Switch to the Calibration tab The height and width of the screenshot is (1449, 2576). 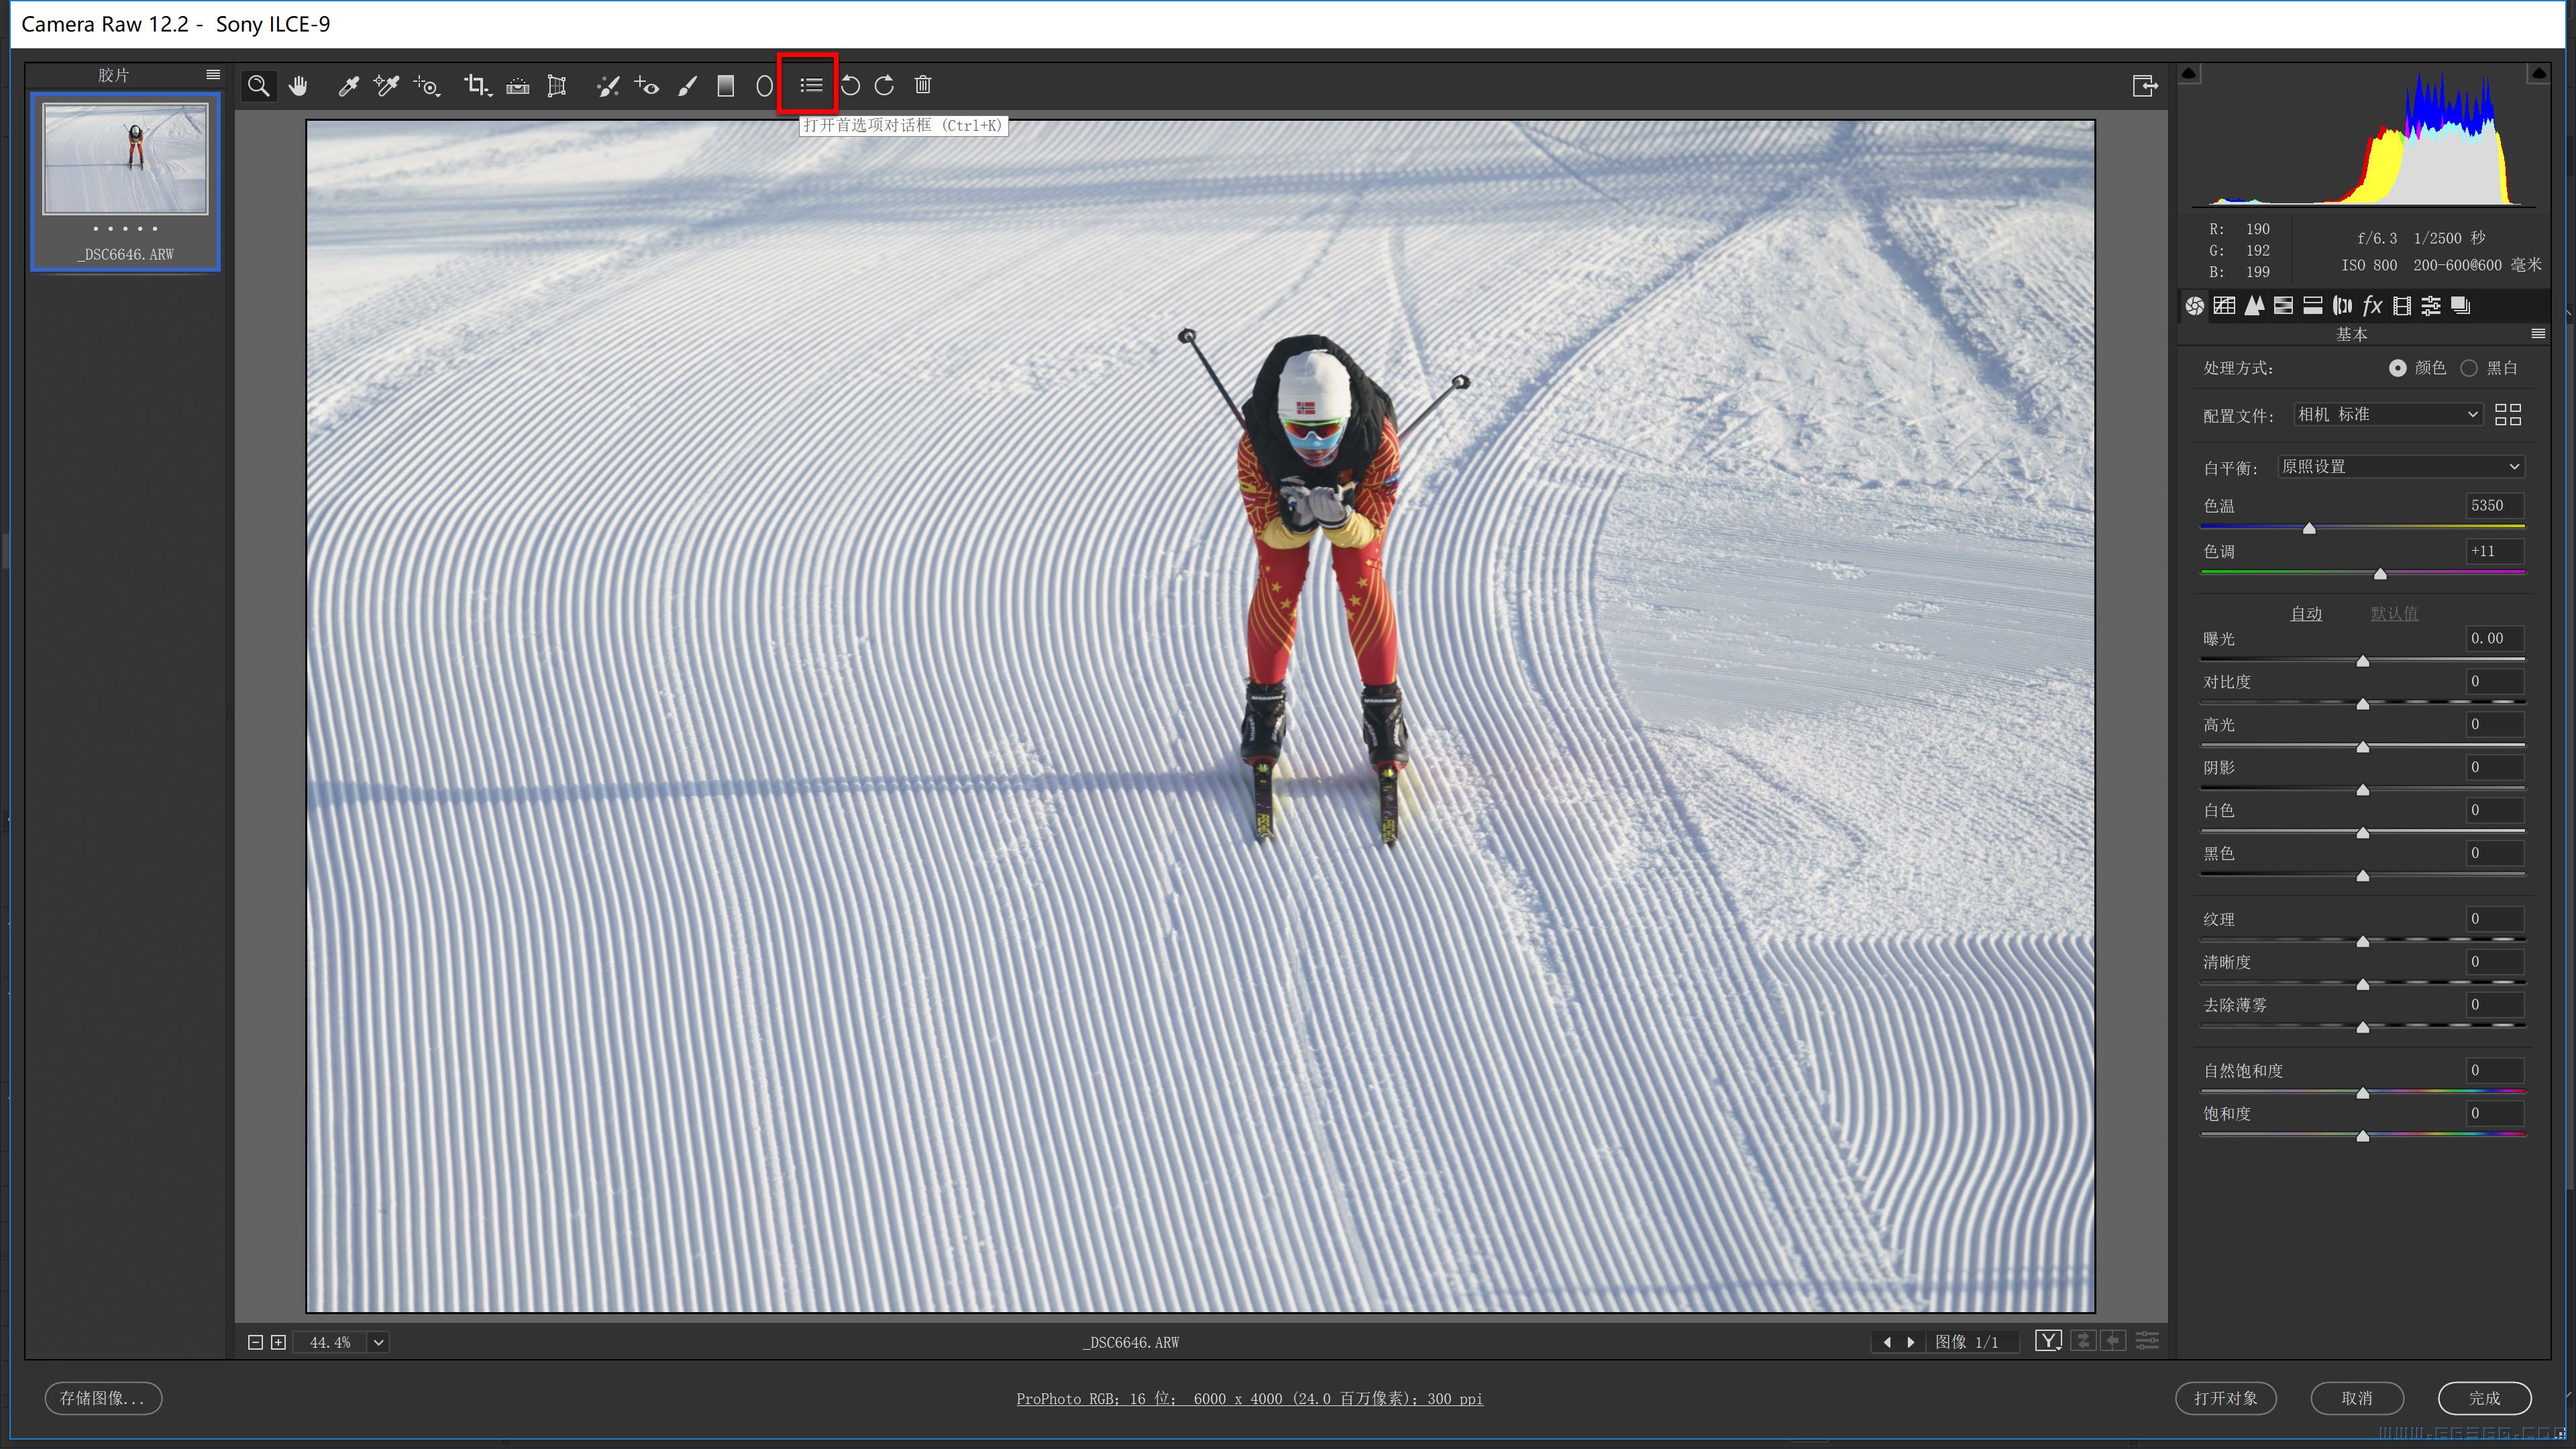[2402, 306]
